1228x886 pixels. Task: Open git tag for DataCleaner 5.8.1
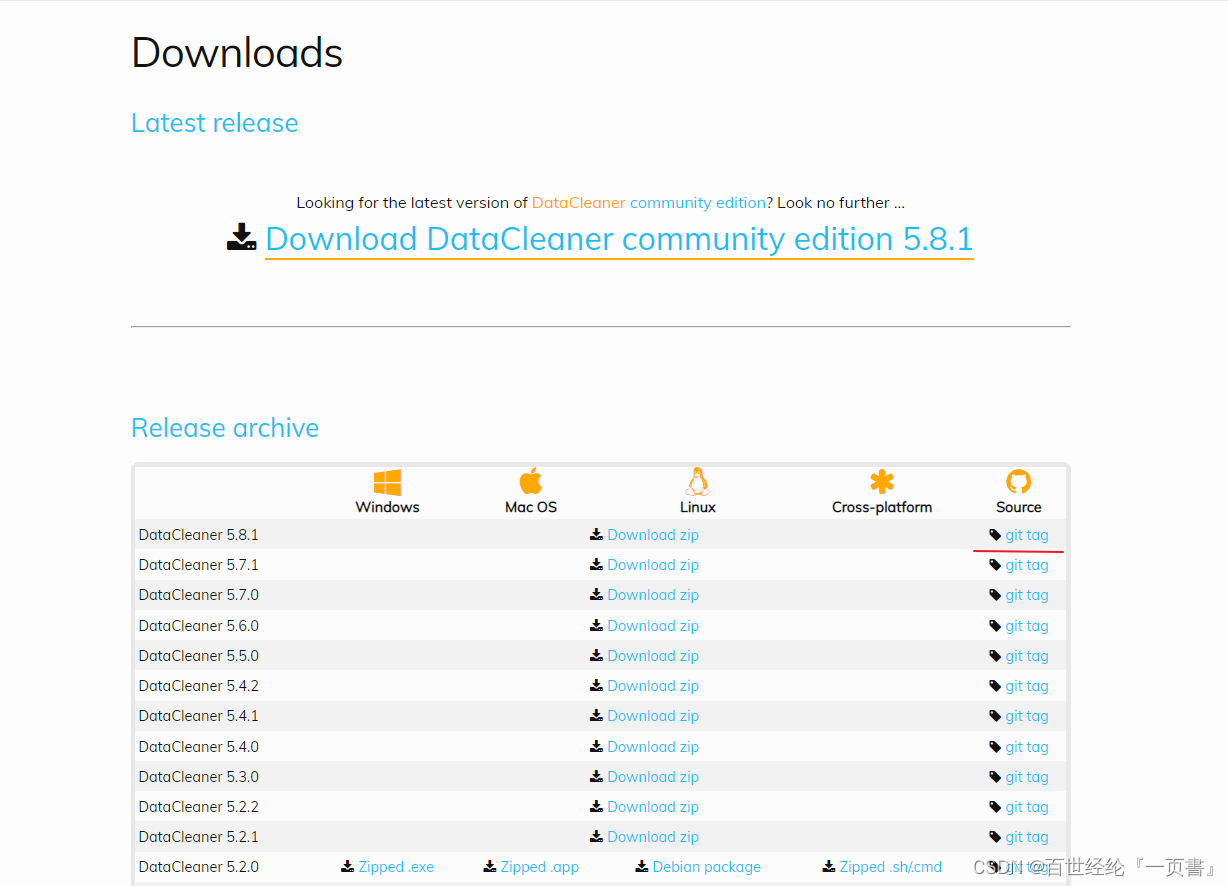tap(1027, 535)
